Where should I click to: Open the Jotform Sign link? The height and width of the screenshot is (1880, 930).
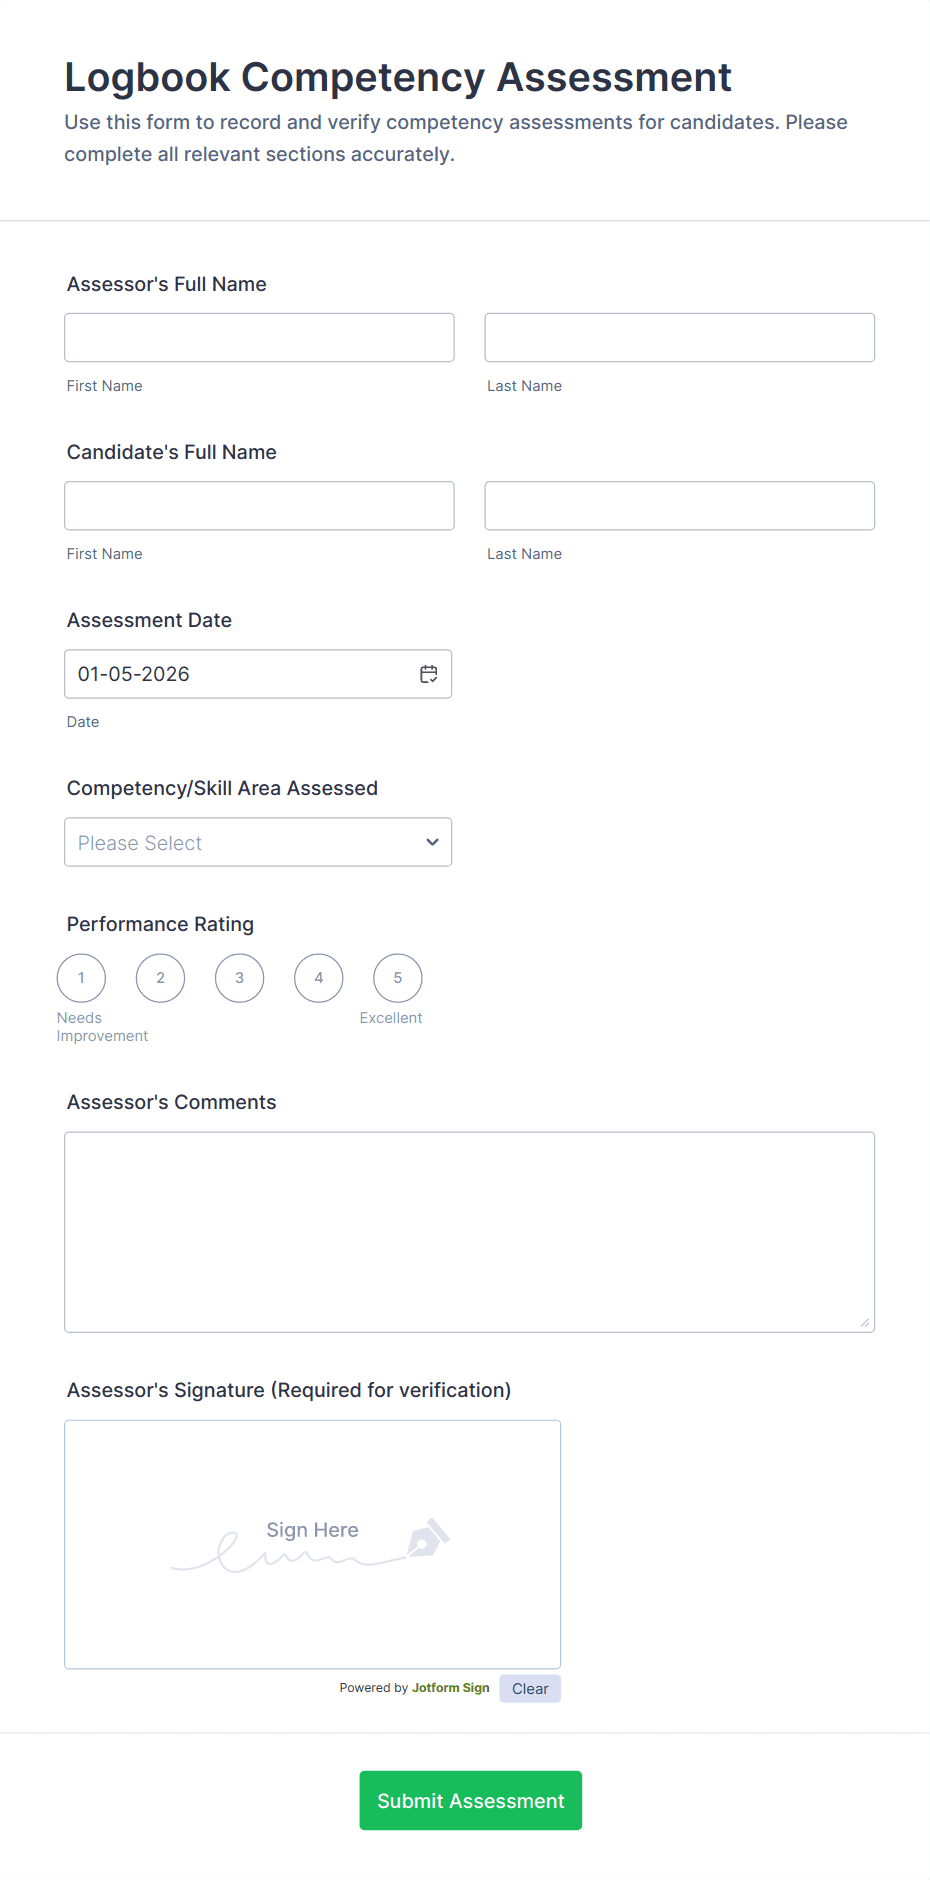pos(450,1688)
